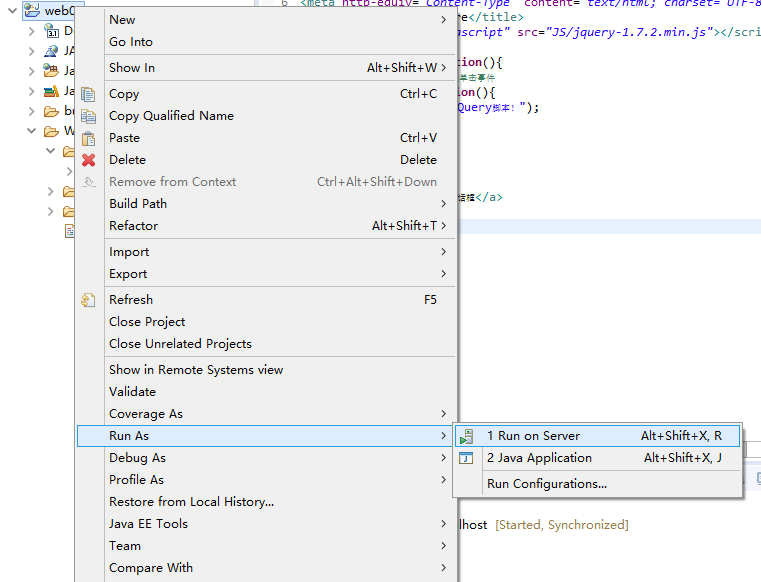Select Close Unrelated Projects
Viewport: 761px width, 582px height.
point(266,344)
